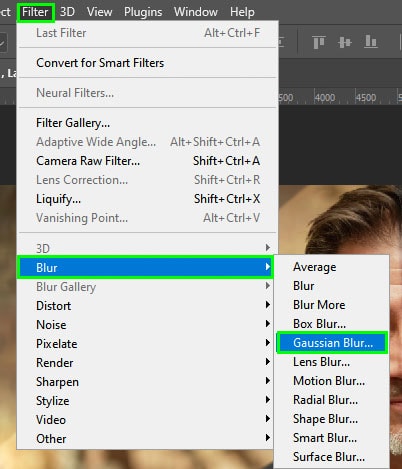The height and width of the screenshot is (469, 402).
Task: Expand the Pixelate submenu
Action: click(147, 344)
